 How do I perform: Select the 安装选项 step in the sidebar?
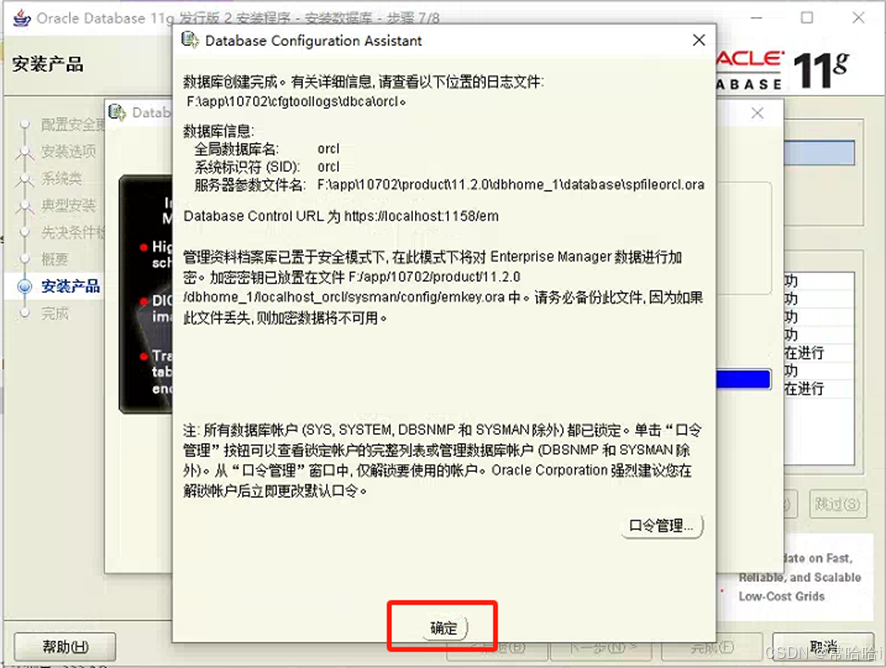(68, 151)
